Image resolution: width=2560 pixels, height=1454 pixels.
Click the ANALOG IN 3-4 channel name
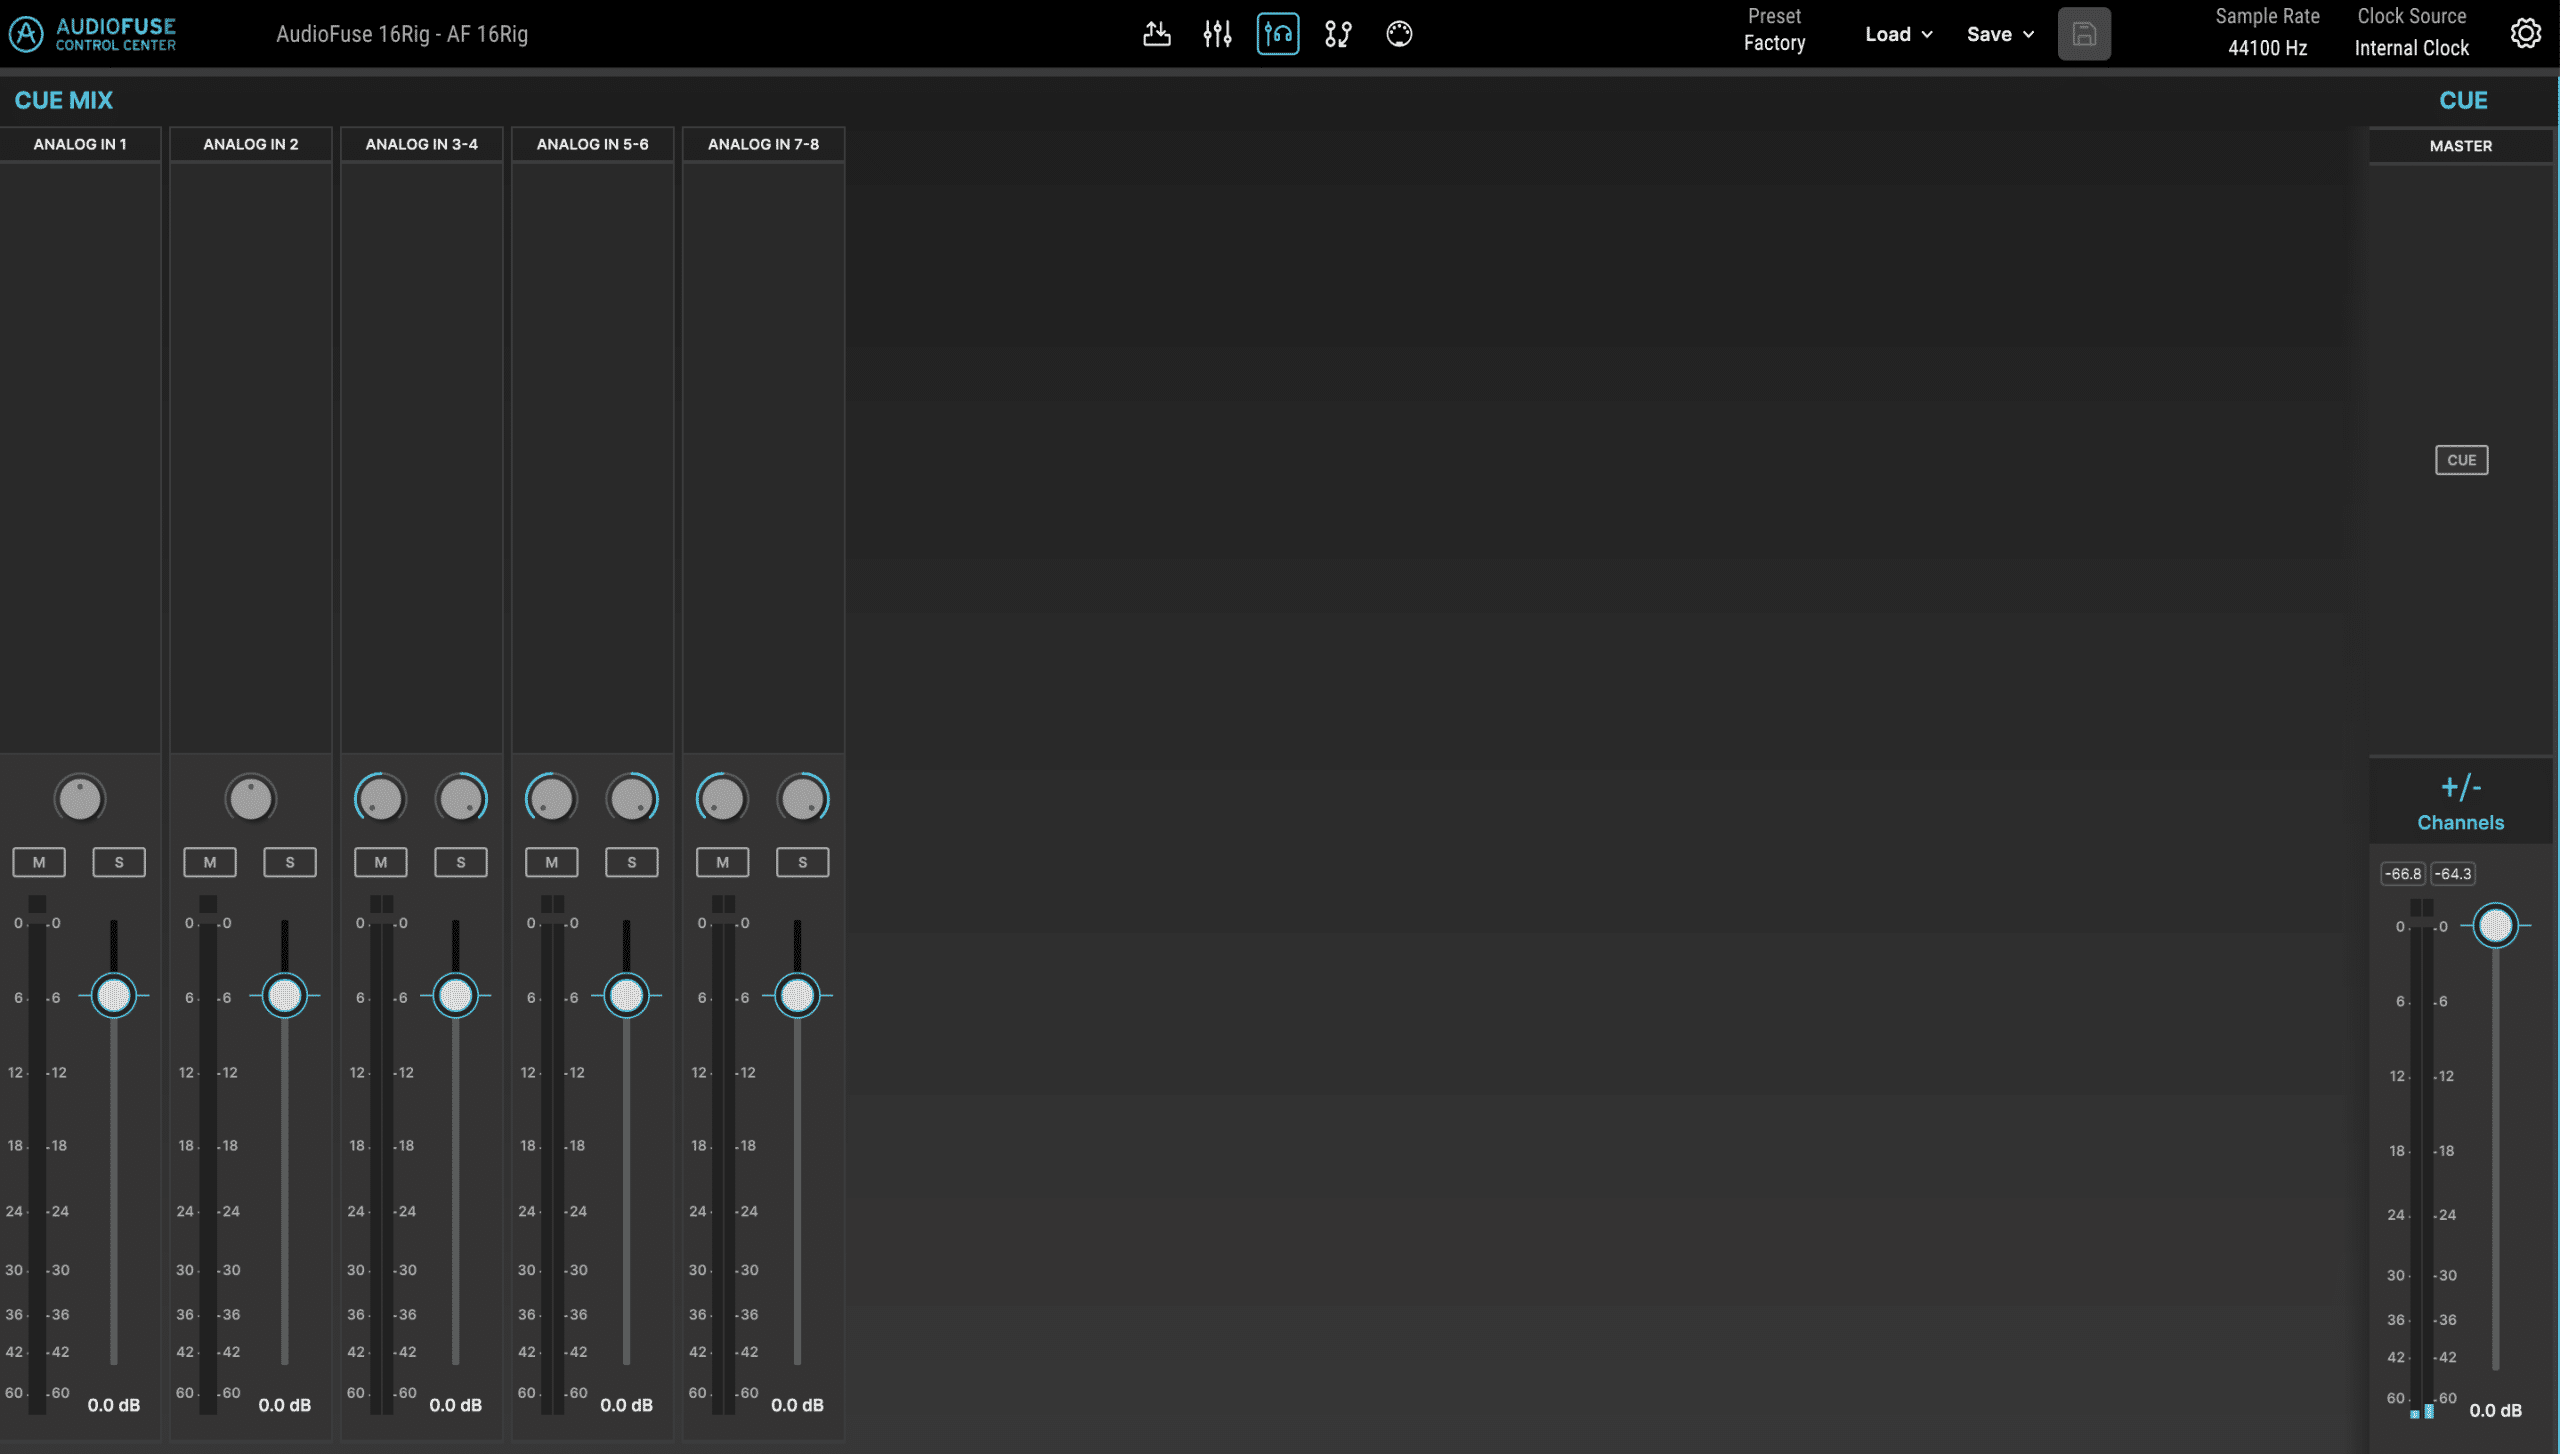422,144
